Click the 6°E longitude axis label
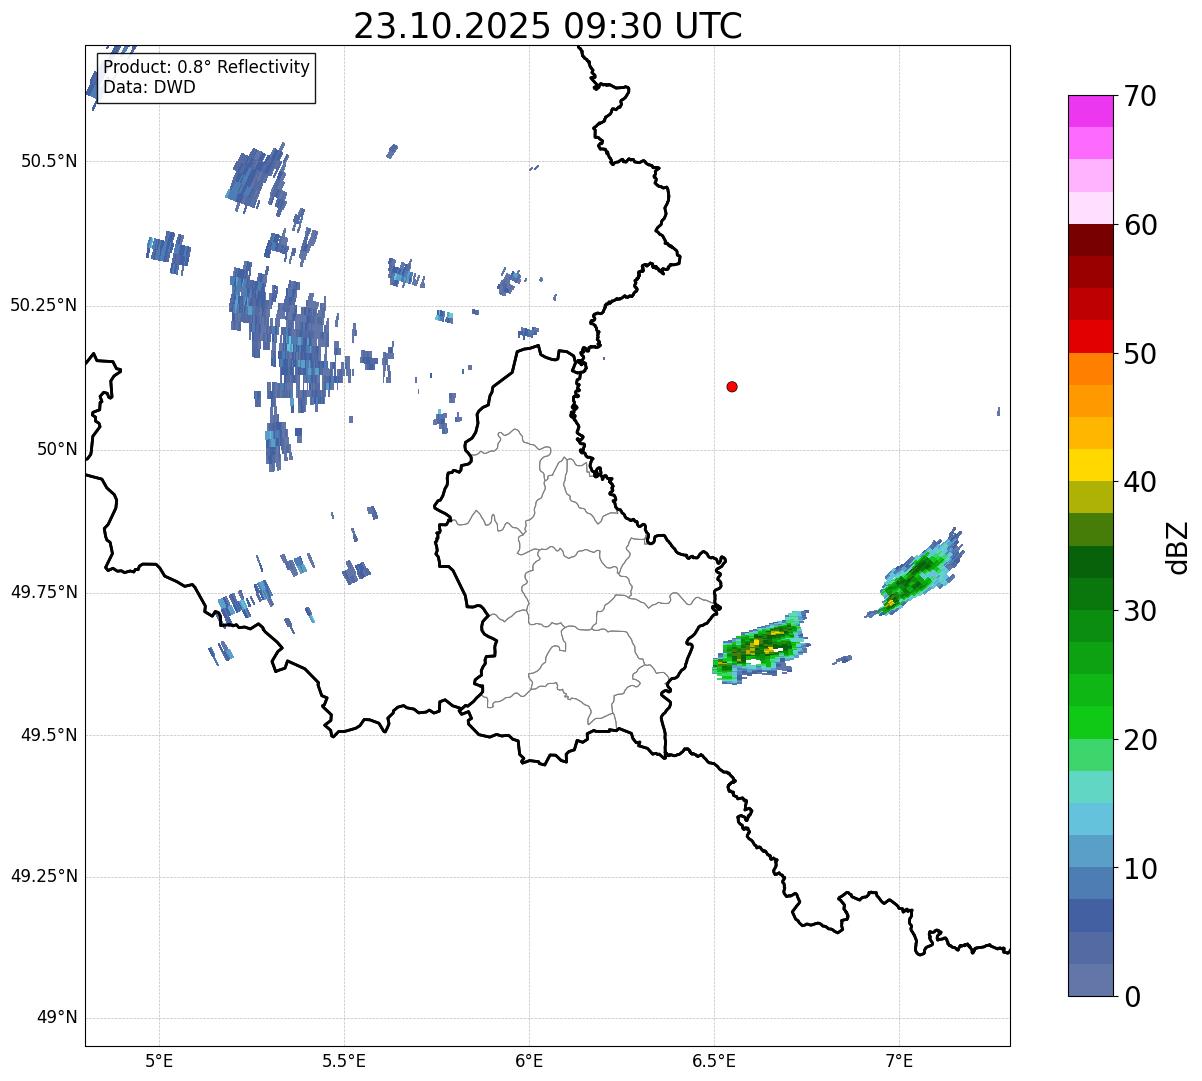The image size is (1202, 1081). 529,1060
